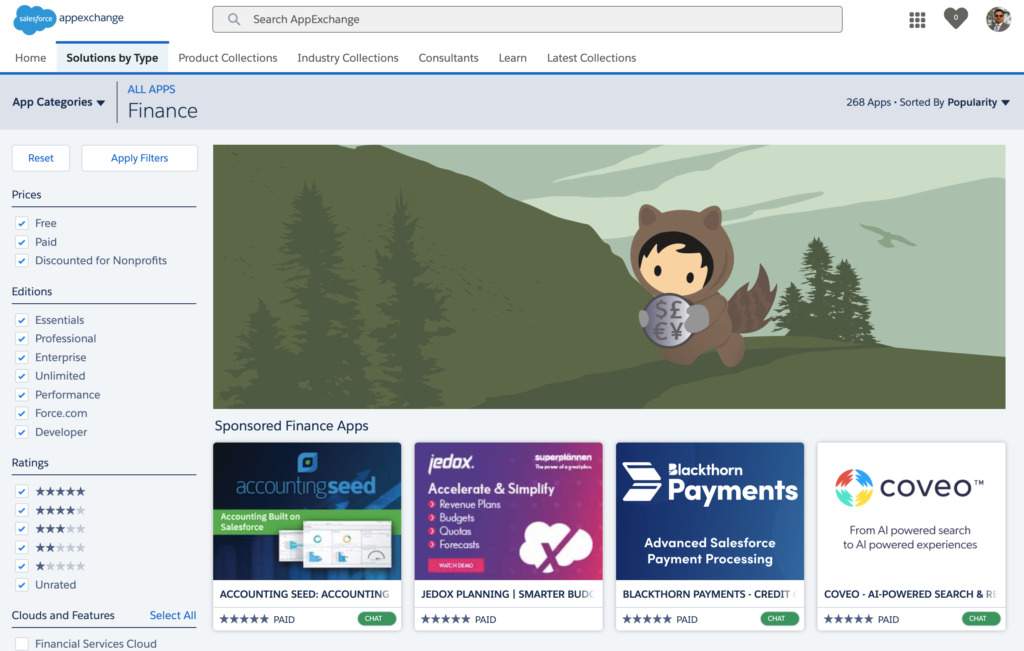
Task: Click the star rating on Blackthorn Payments card
Action: [647, 619]
